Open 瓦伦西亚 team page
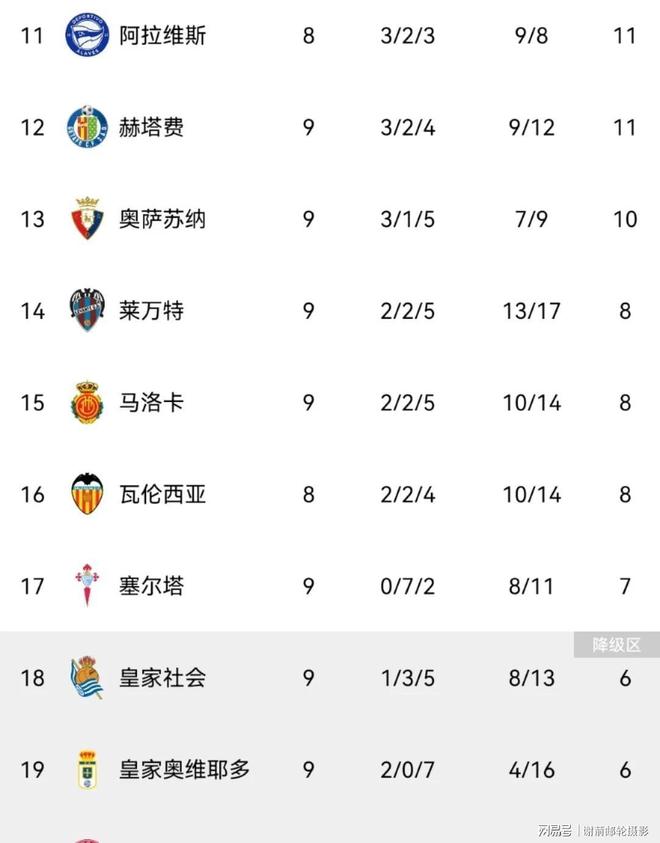The width and height of the screenshot is (660, 843). [163, 494]
